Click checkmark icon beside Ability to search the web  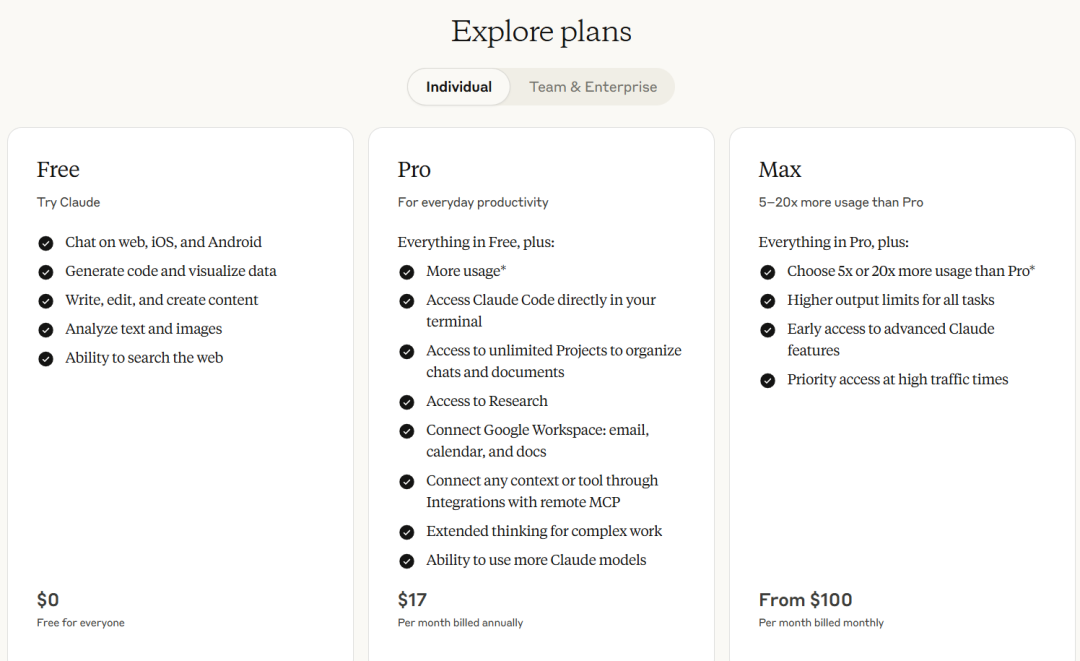click(45, 359)
